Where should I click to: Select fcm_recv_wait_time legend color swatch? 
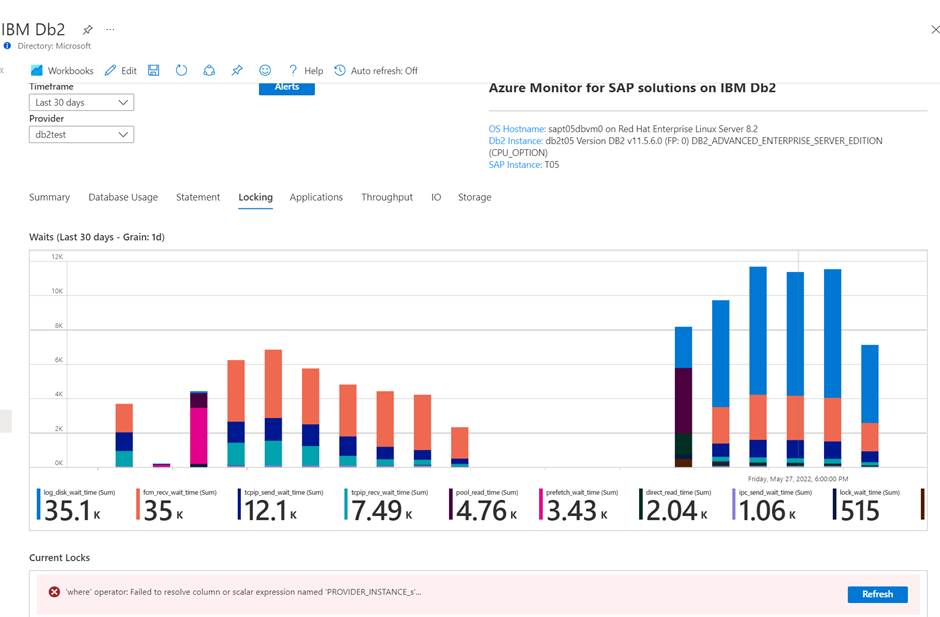138,504
